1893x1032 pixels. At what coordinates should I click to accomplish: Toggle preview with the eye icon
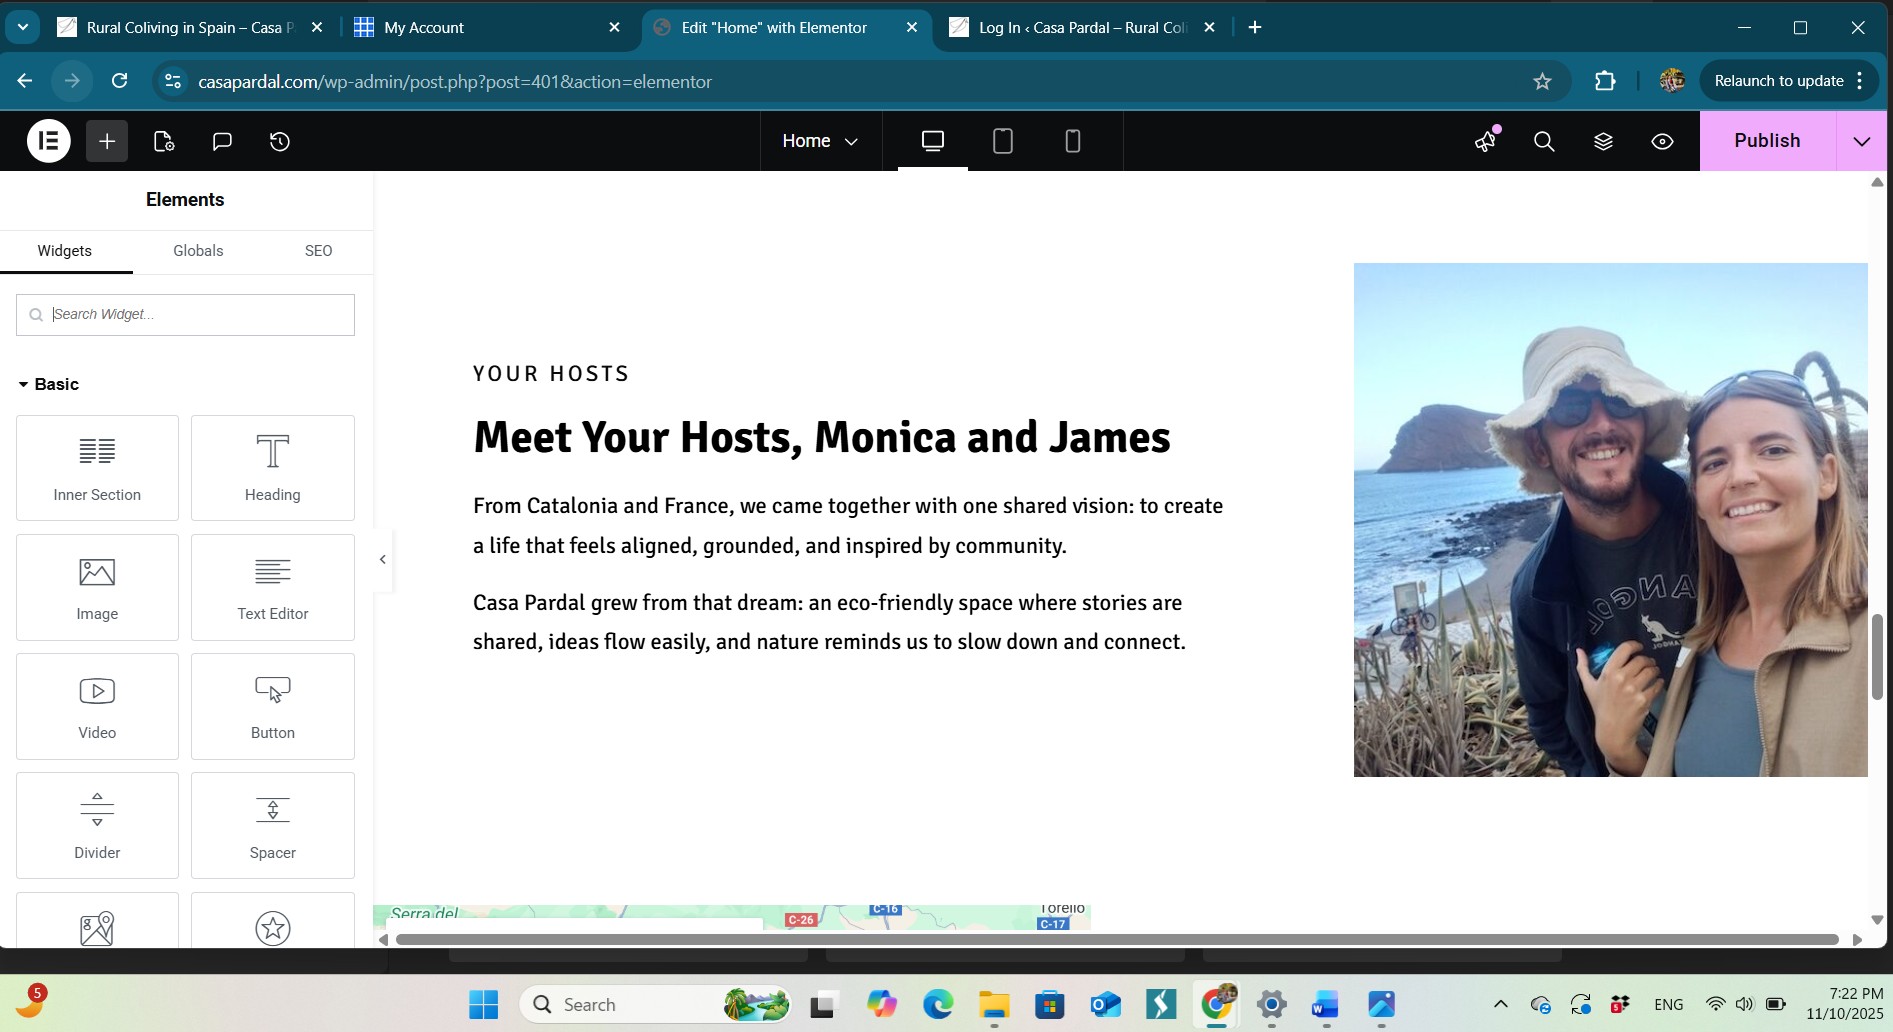coord(1662,141)
